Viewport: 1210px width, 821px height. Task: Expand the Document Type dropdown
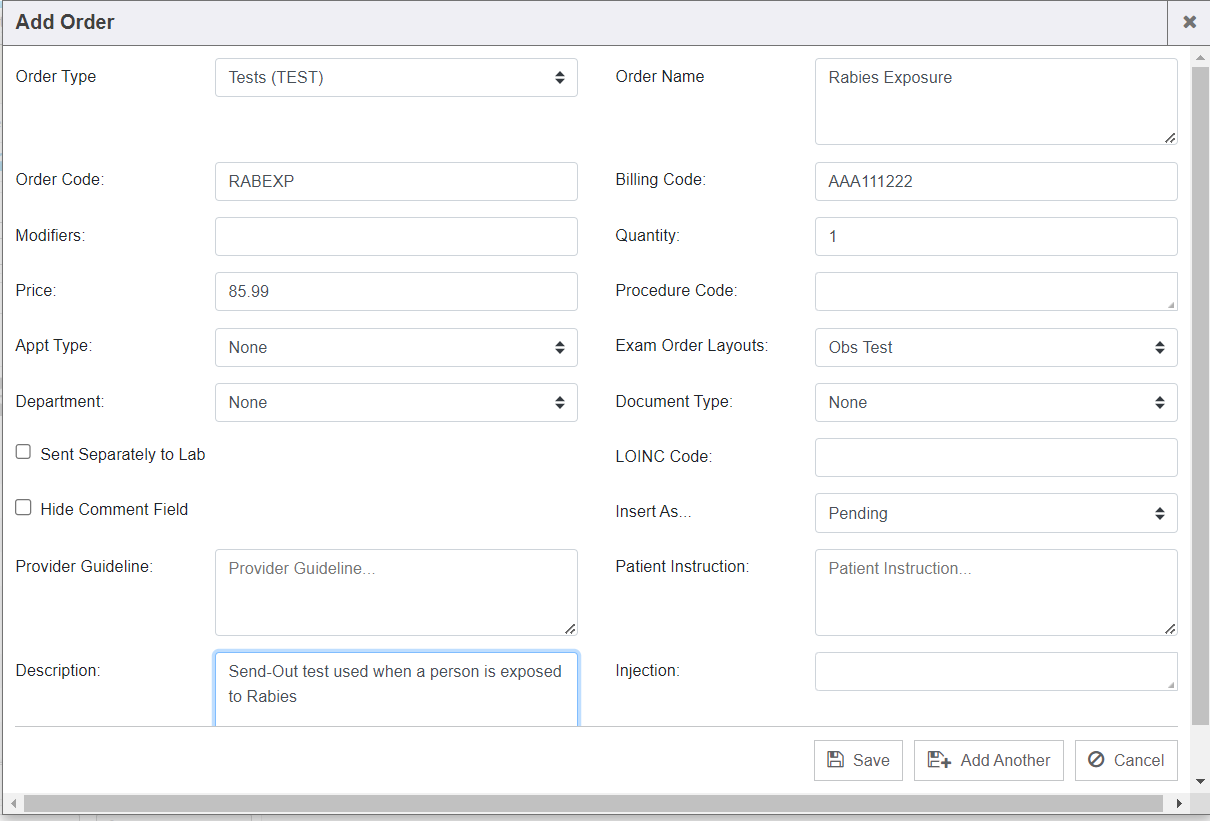[x=995, y=402]
